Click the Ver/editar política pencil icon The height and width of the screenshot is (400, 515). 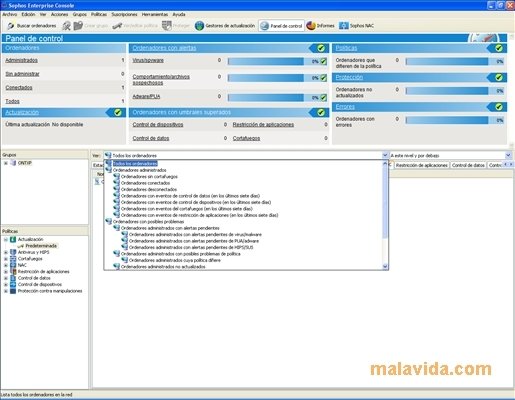click(x=117, y=26)
